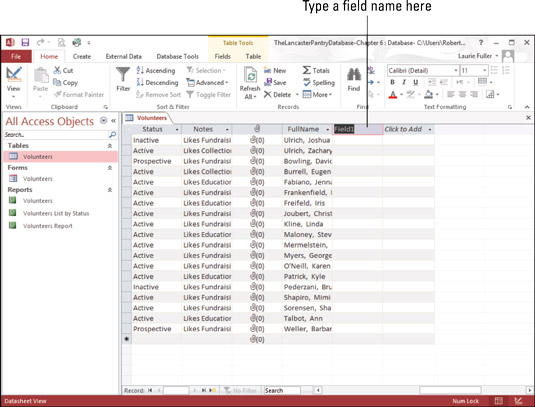Open FullName column dropdown arrow
Viewport: 535px width, 407px height.
pyautogui.click(x=328, y=130)
